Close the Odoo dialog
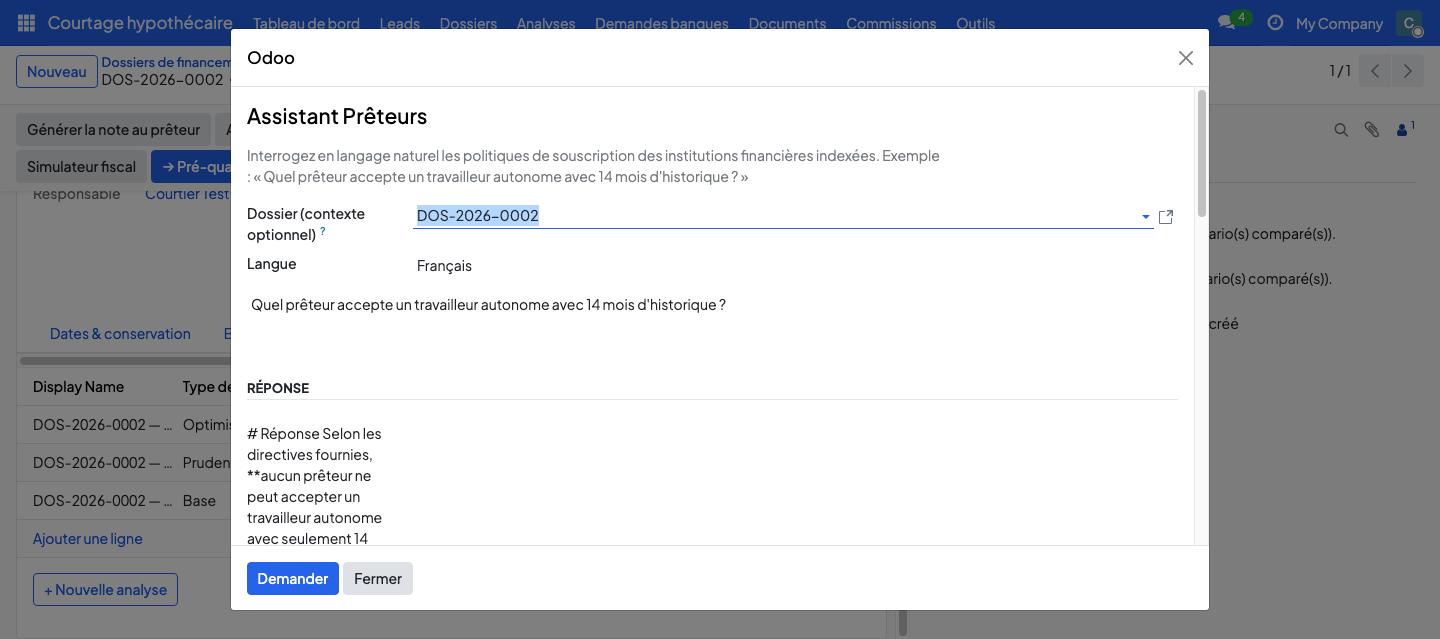The width and height of the screenshot is (1440, 639). 1186,58
